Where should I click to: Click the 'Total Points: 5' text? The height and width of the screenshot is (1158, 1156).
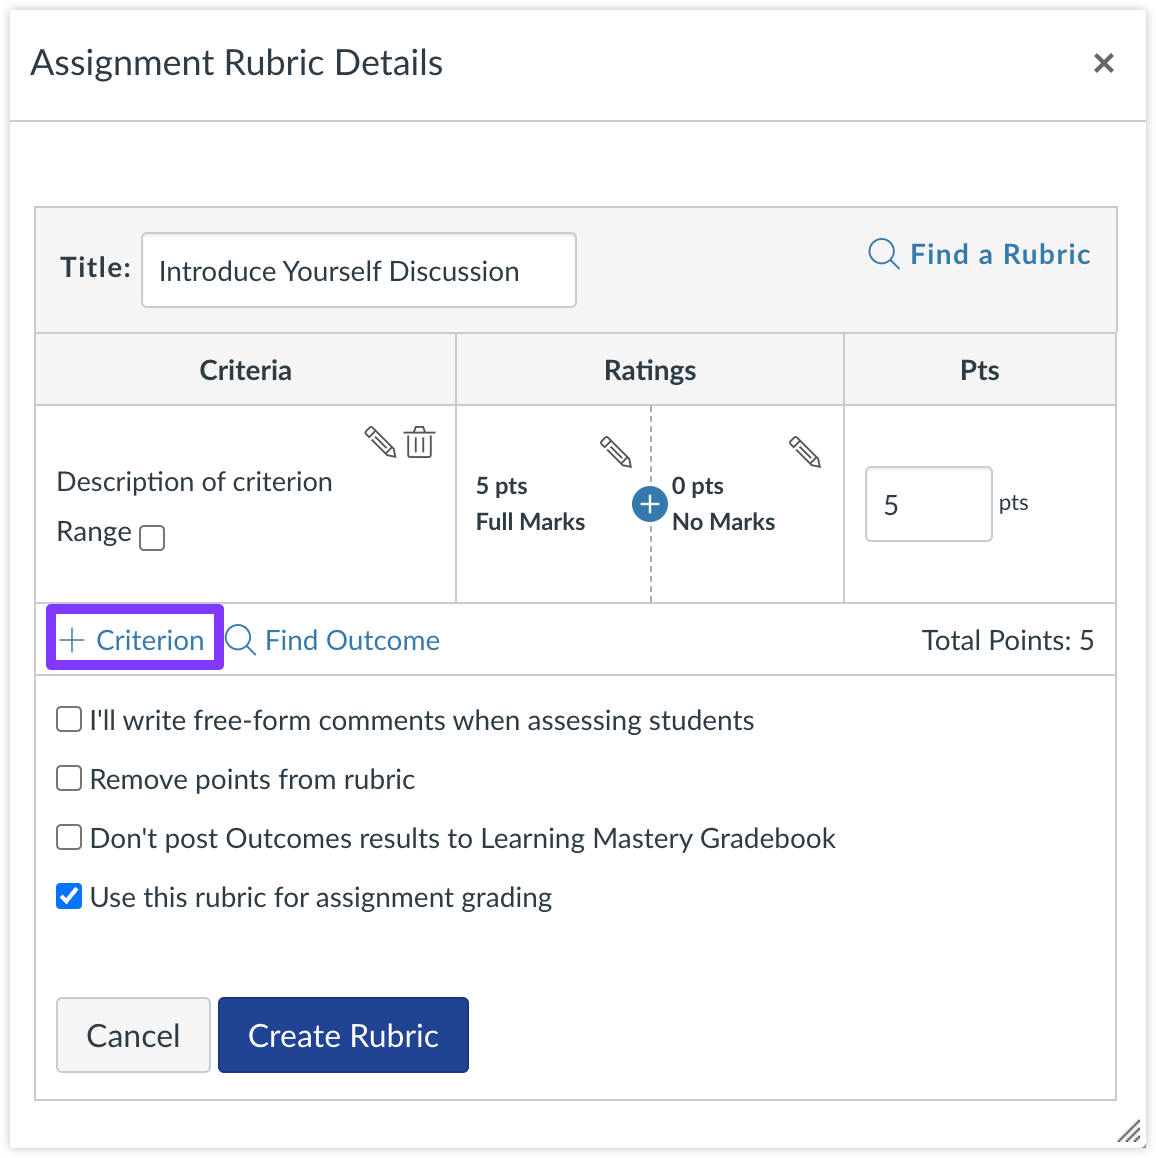pyautogui.click(x=1008, y=640)
